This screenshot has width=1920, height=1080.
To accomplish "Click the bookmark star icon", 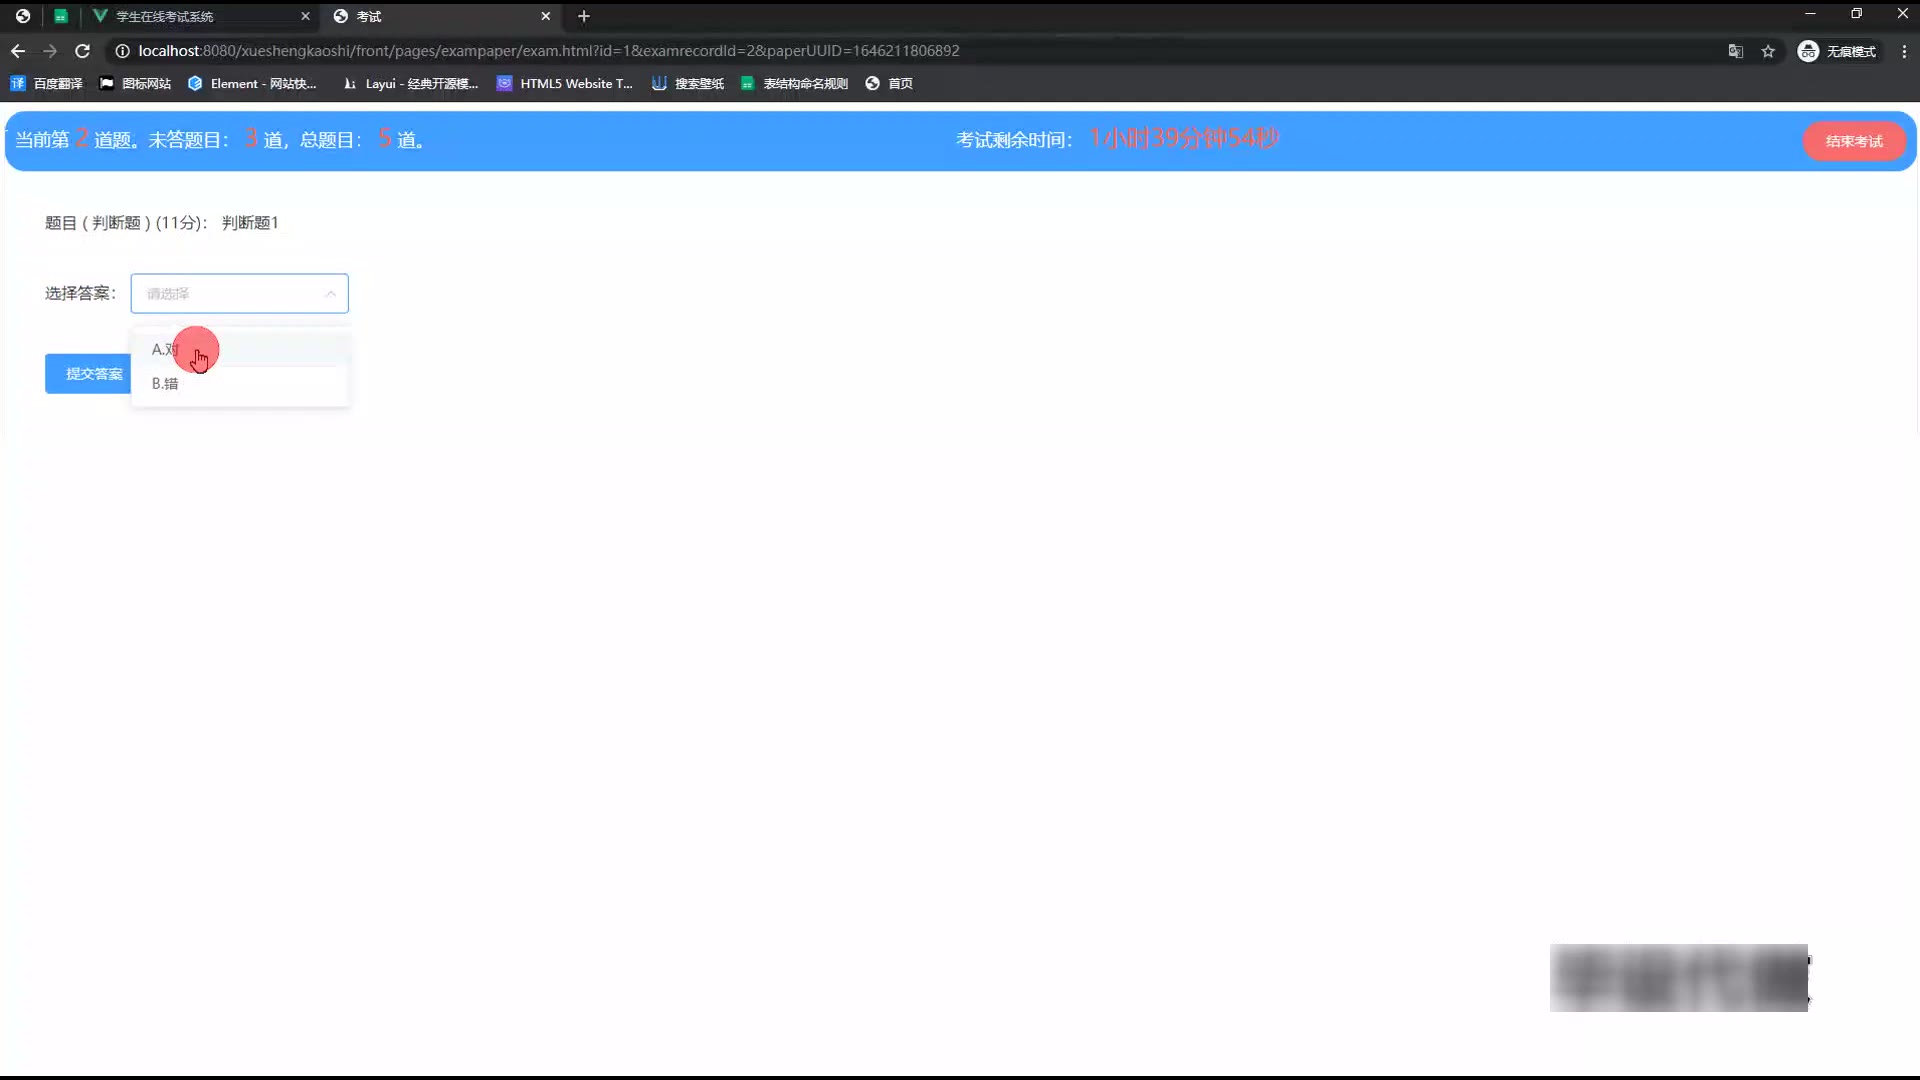I will click(x=1768, y=51).
